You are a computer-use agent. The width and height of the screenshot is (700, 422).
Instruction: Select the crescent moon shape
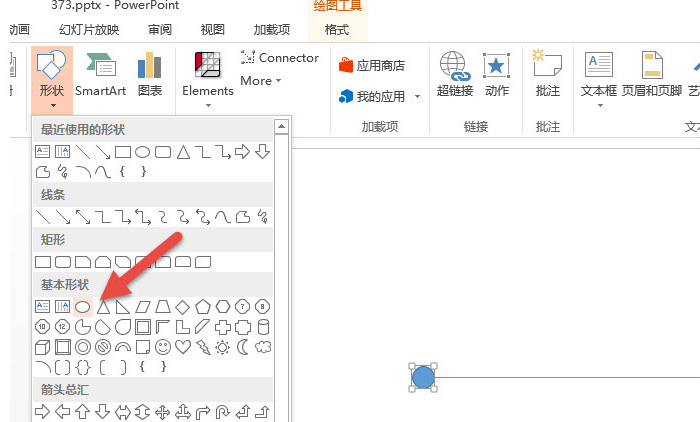pos(243,347)
